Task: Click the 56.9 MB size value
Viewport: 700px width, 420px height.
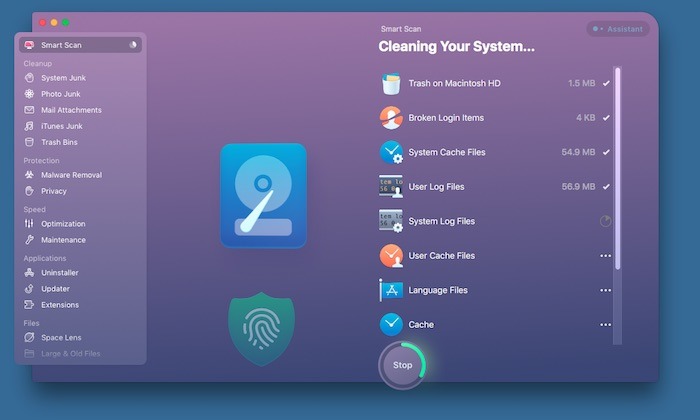Action: (x=578, y=187)
